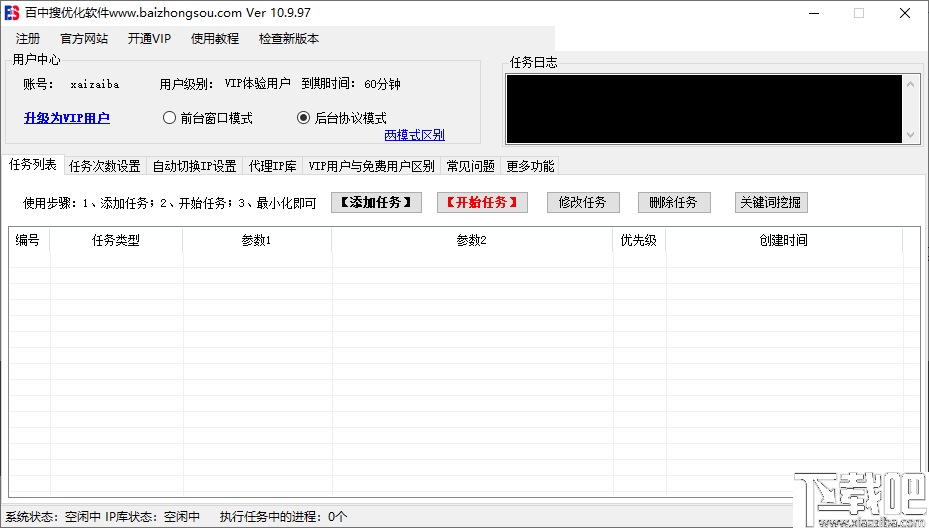This screenshot has height=528, width=929.
Task: Open the 注册 menu
Action: point(28,39)
